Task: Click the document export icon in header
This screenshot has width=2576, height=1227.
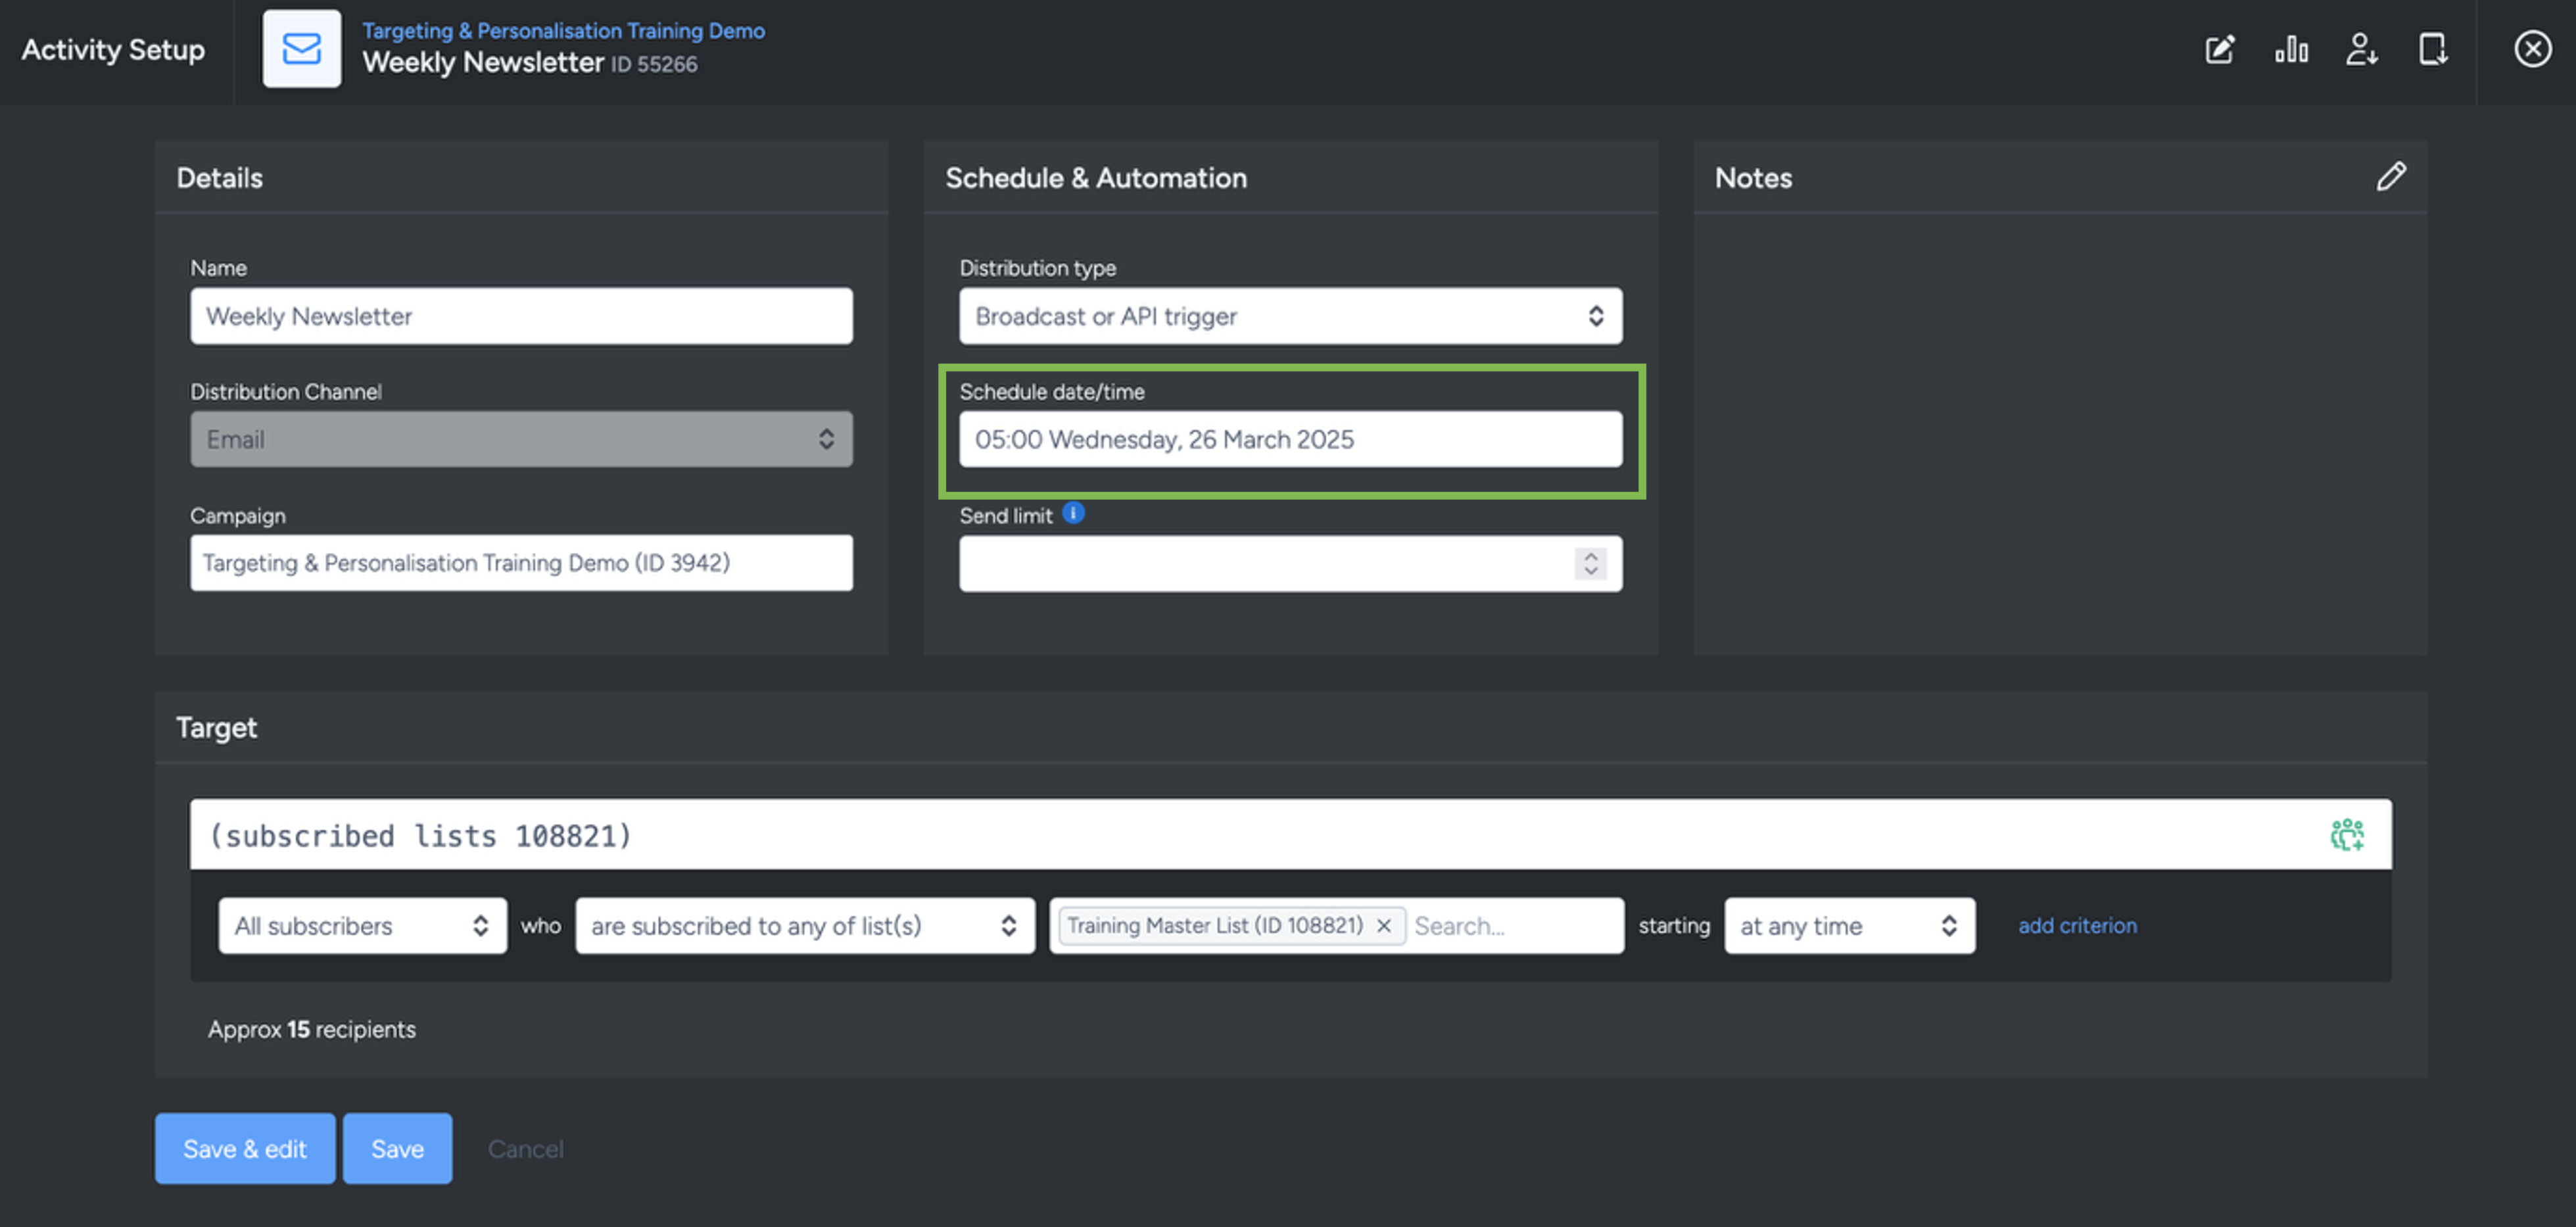Action: point(2432,49)
